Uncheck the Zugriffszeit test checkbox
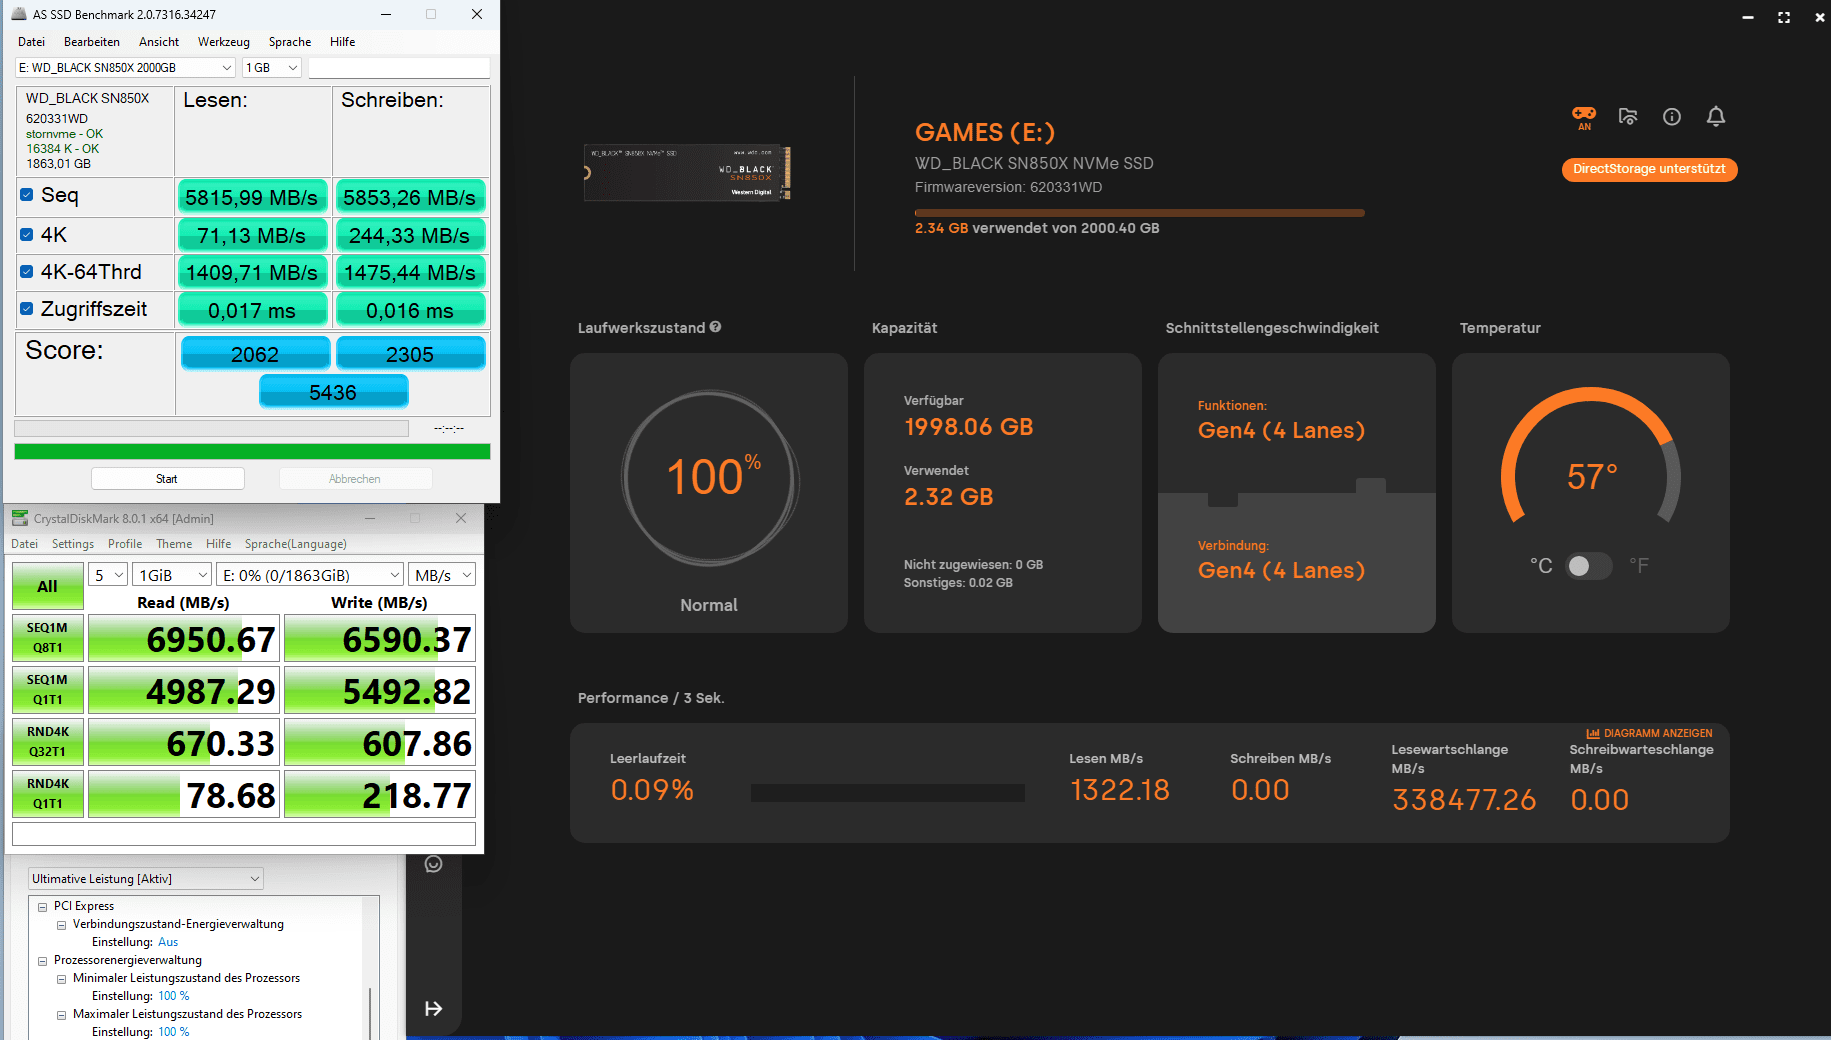1831x1040 pixels. tap(27, 309)
